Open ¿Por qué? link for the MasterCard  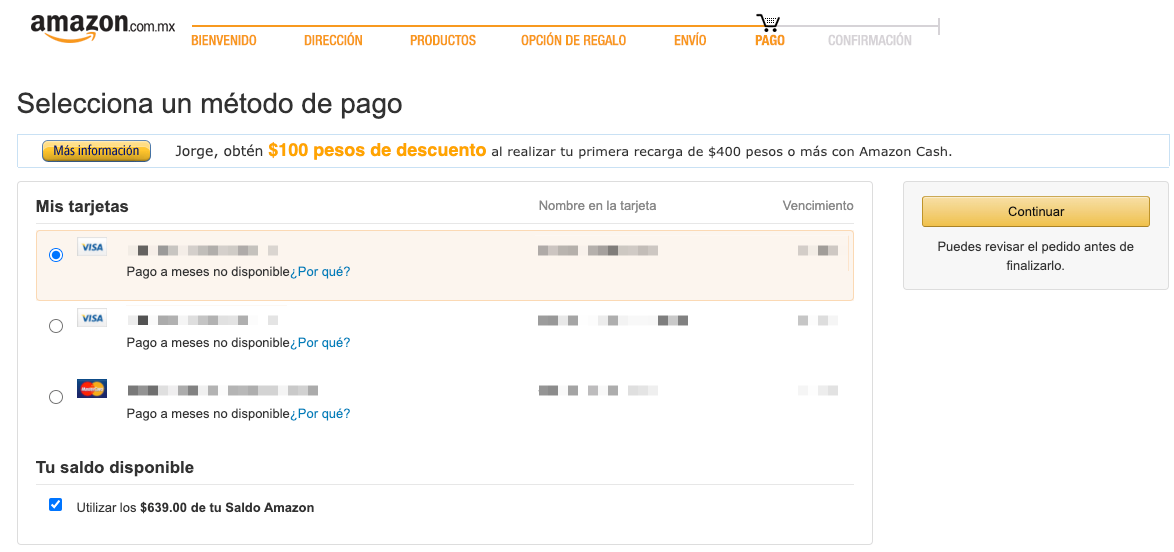click(x=320, y=413)
